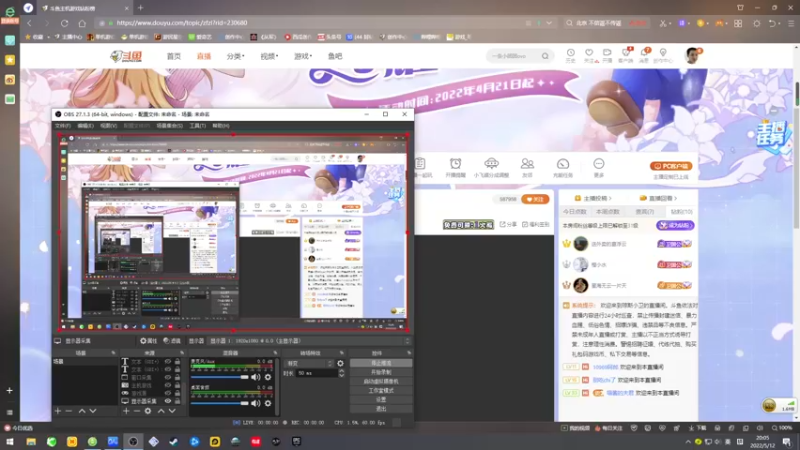Adjust 麦克风/Aux volume slider
800x450 pixels.
click(219, 377)
